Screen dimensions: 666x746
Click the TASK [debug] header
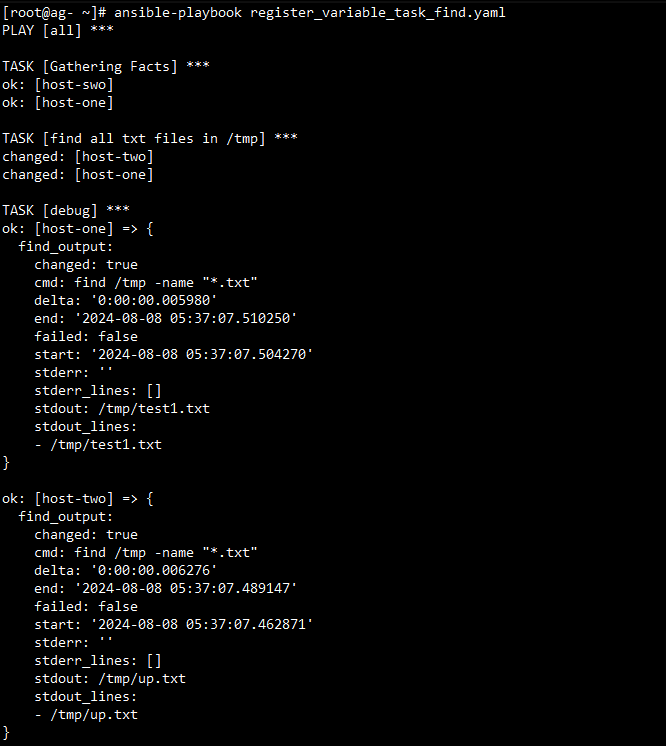[66, 210]
